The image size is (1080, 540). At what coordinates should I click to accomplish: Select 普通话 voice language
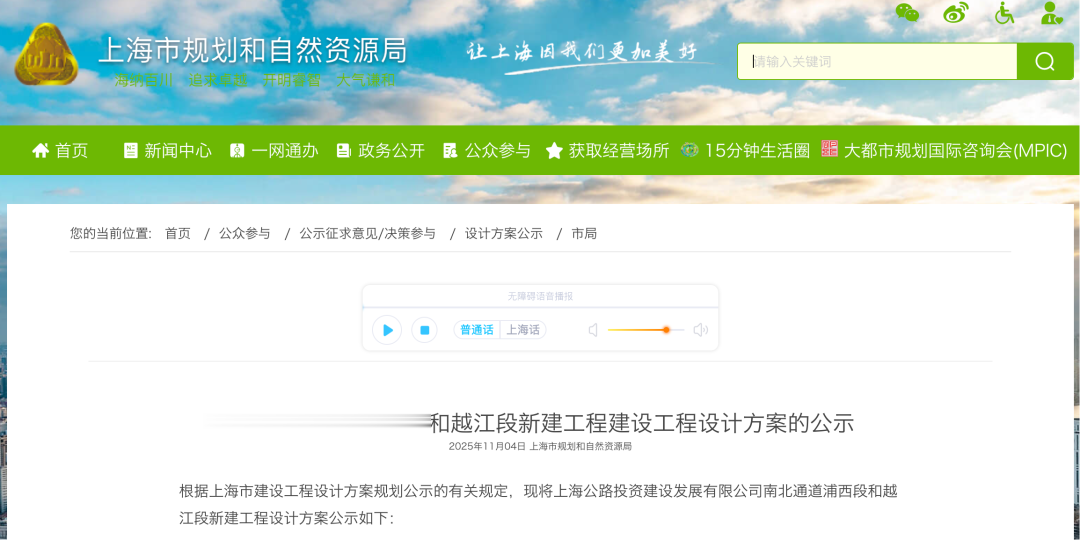coord(477,330)
